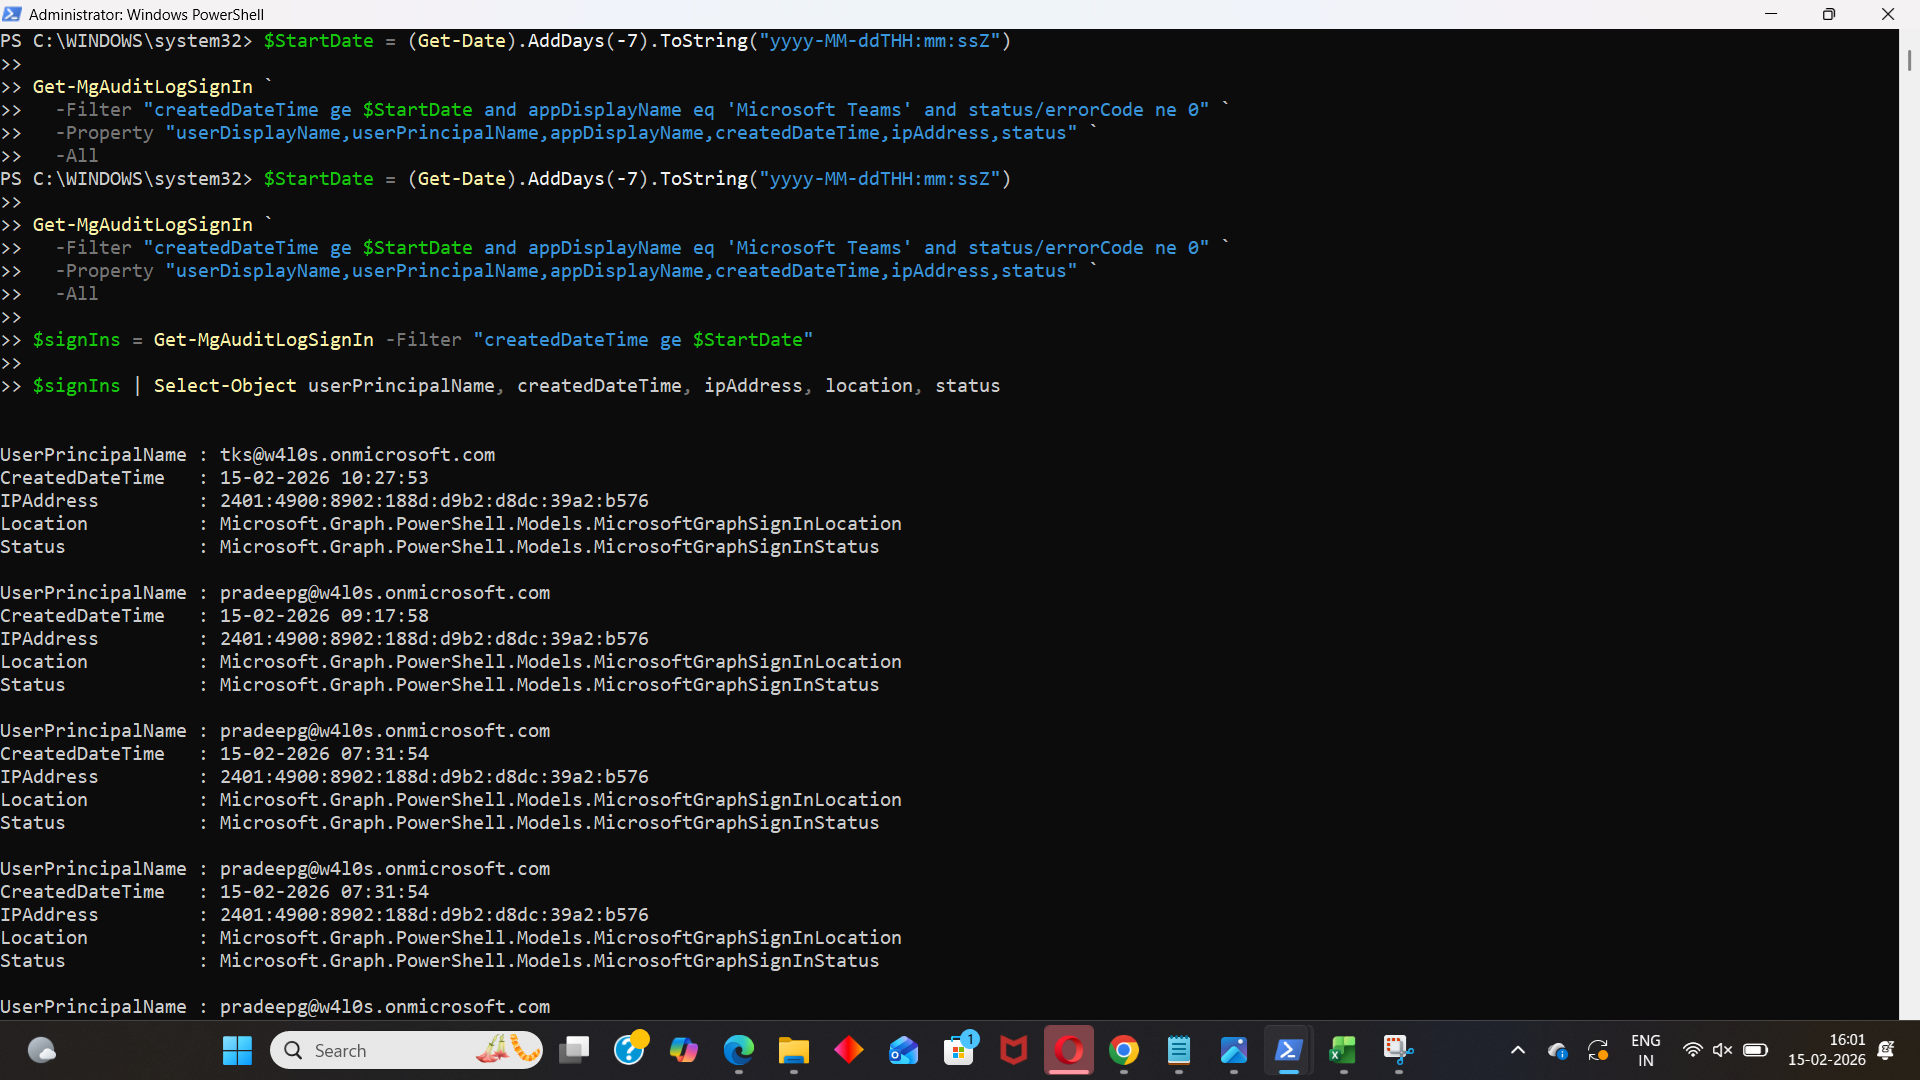This screenshot has height=1080, width=1920.
Task: Open Google Chrome from taskbar
Action: click(x=1124, y=1050)
